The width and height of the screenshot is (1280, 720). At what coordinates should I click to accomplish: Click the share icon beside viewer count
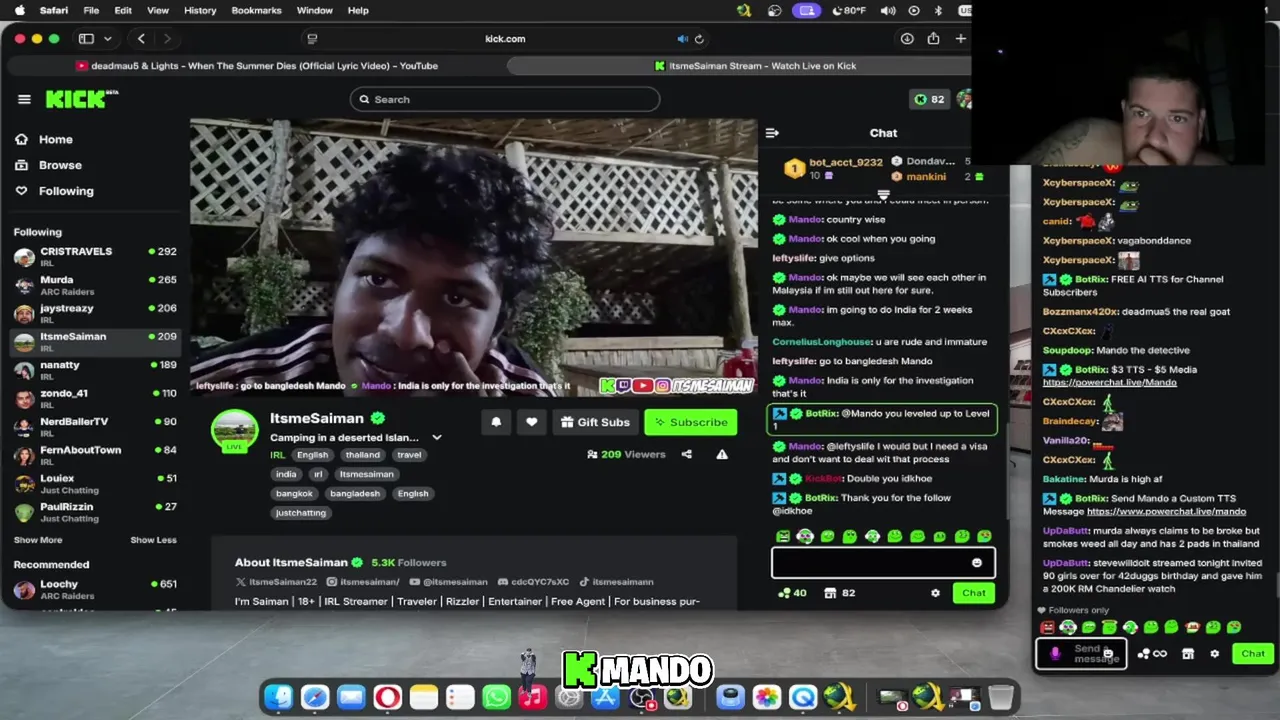(686, 454)
